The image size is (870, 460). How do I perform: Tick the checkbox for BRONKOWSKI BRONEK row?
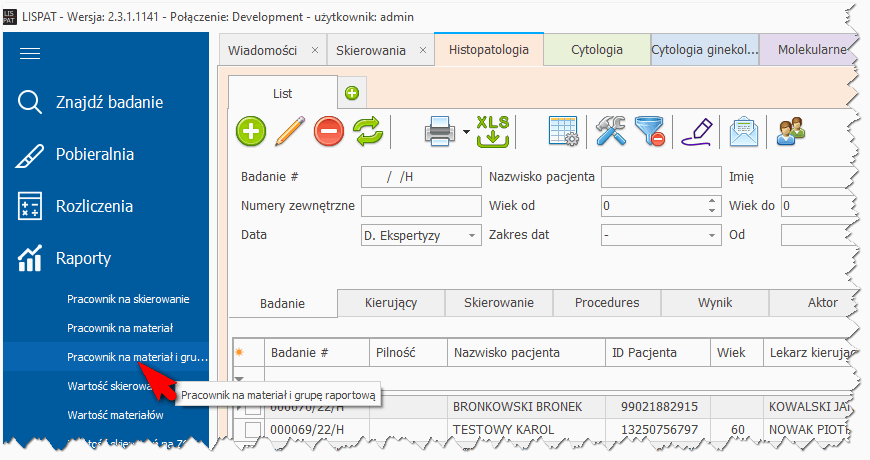pos(253,407)
